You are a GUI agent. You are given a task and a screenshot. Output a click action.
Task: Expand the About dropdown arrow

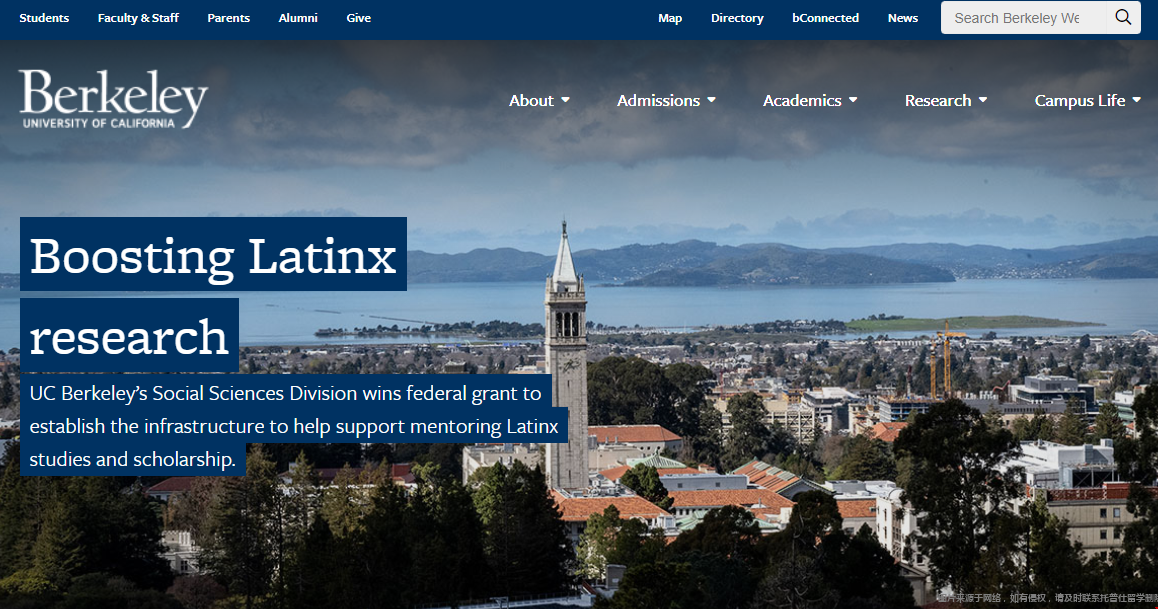point(566,100)
